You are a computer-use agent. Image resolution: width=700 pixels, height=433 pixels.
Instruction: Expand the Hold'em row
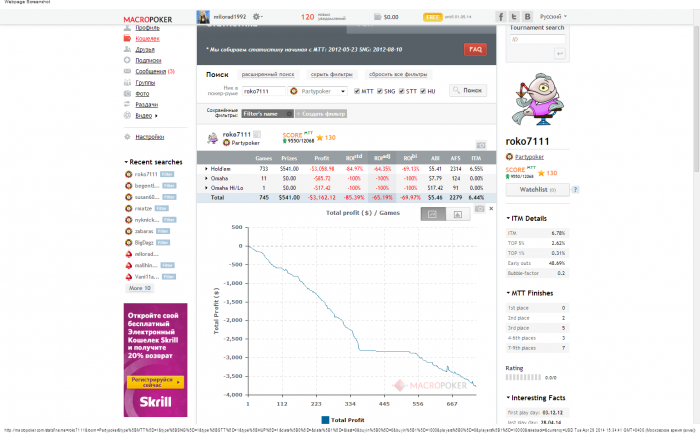pos(206,169)
